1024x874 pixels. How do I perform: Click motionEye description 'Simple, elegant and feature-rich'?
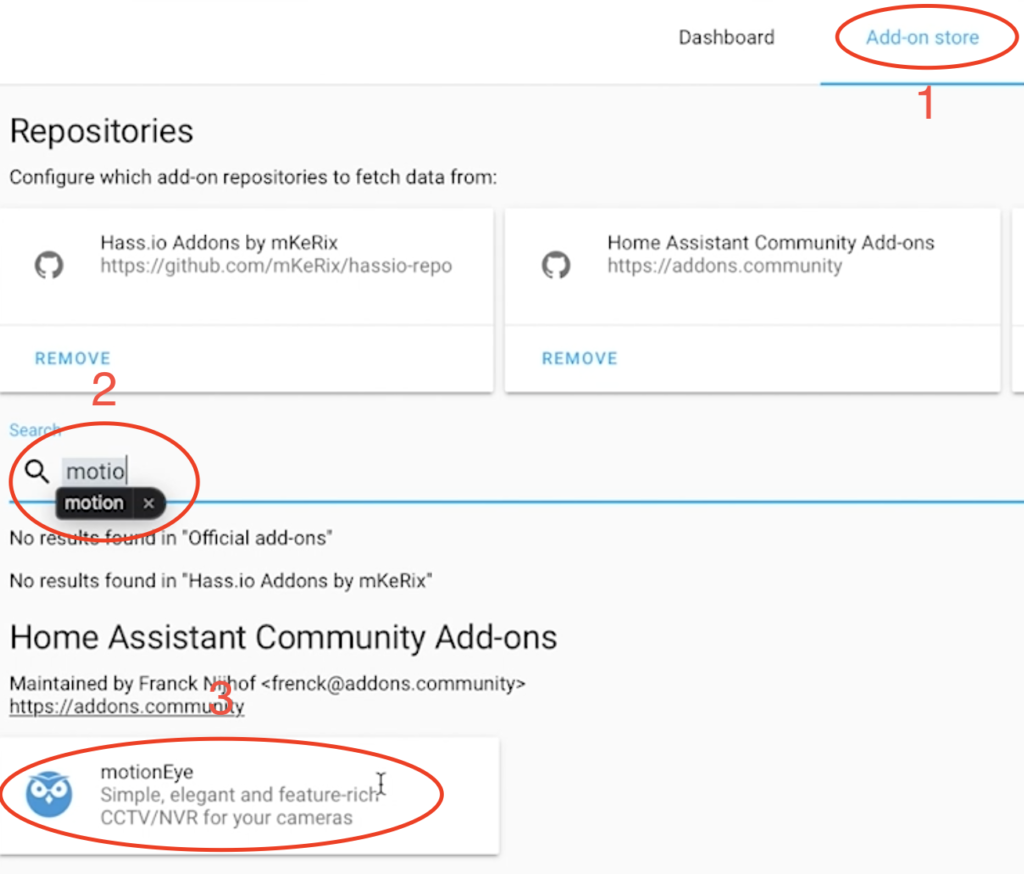239,794
